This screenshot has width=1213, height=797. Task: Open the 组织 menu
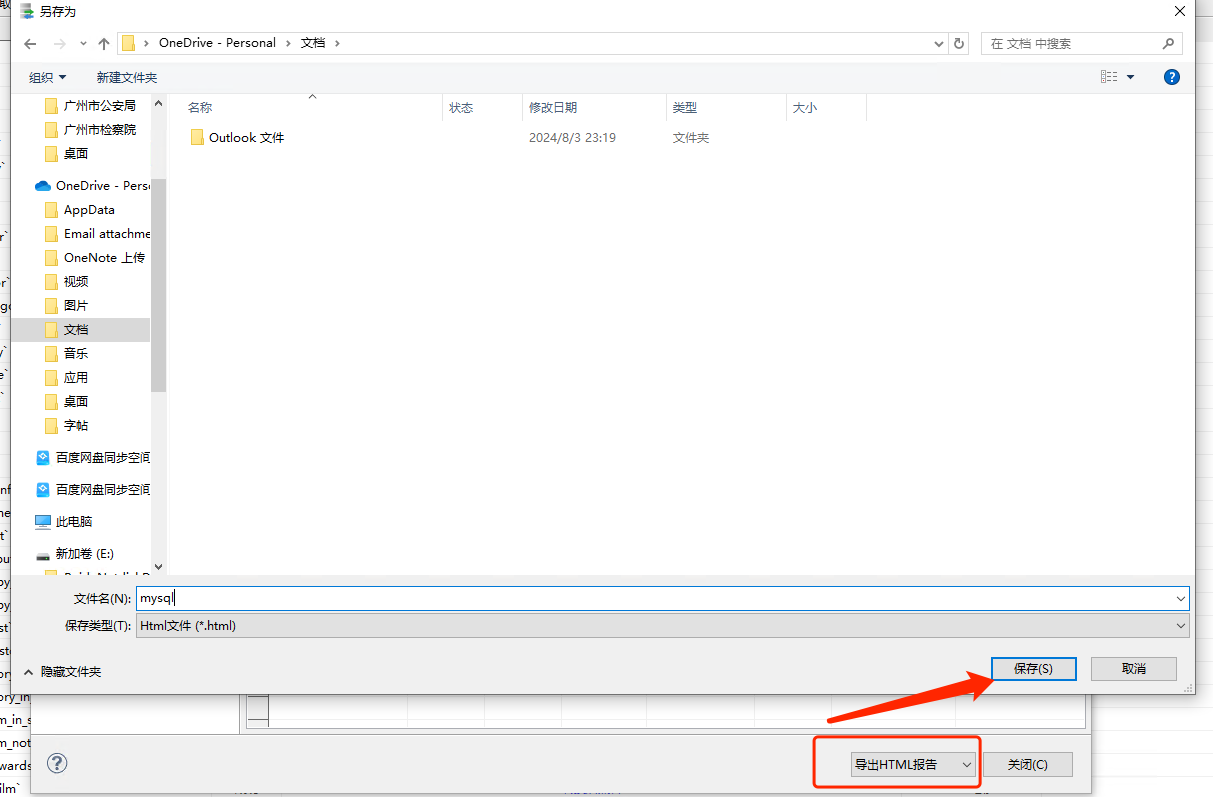coord(48,77)
